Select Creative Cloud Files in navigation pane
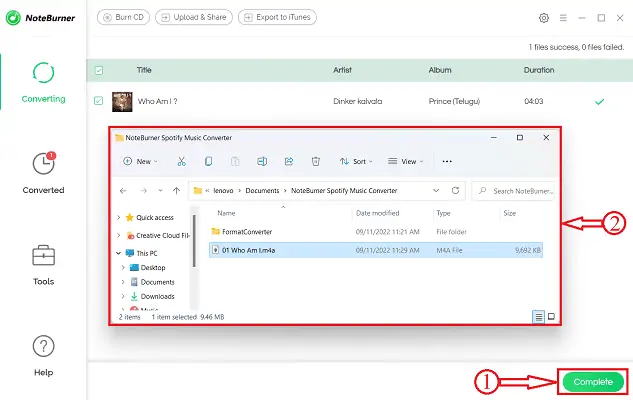 tap(158, 235)
